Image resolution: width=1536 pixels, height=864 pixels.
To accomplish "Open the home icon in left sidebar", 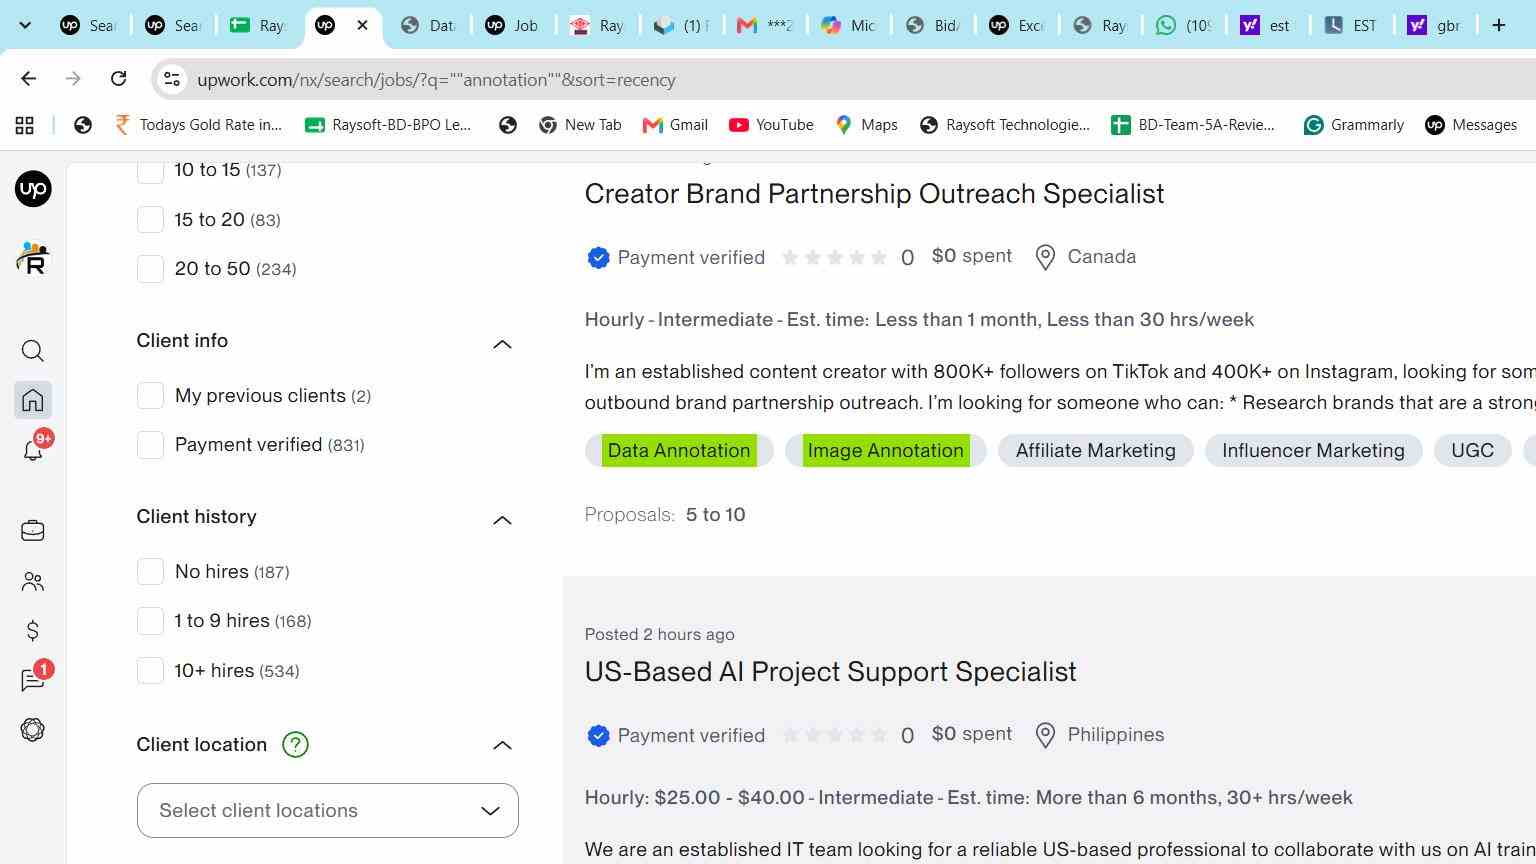I will pyautogui.click(x=33, y=400).
